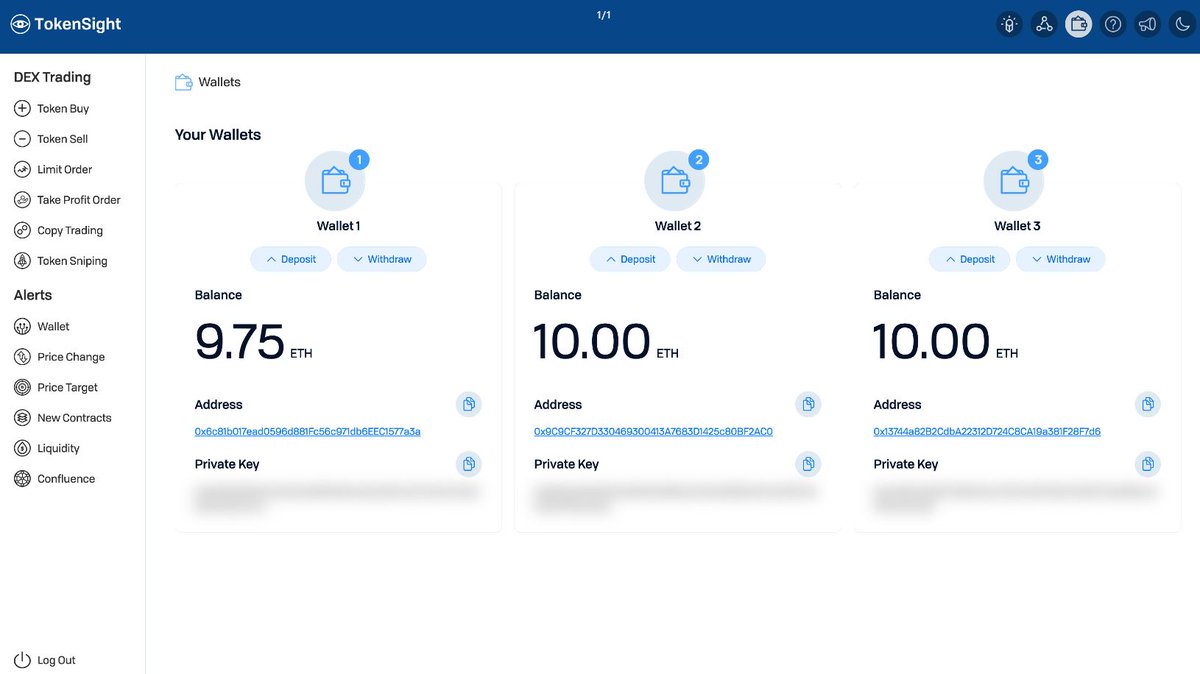Withdraw from Wallet 1

[382, 259]
